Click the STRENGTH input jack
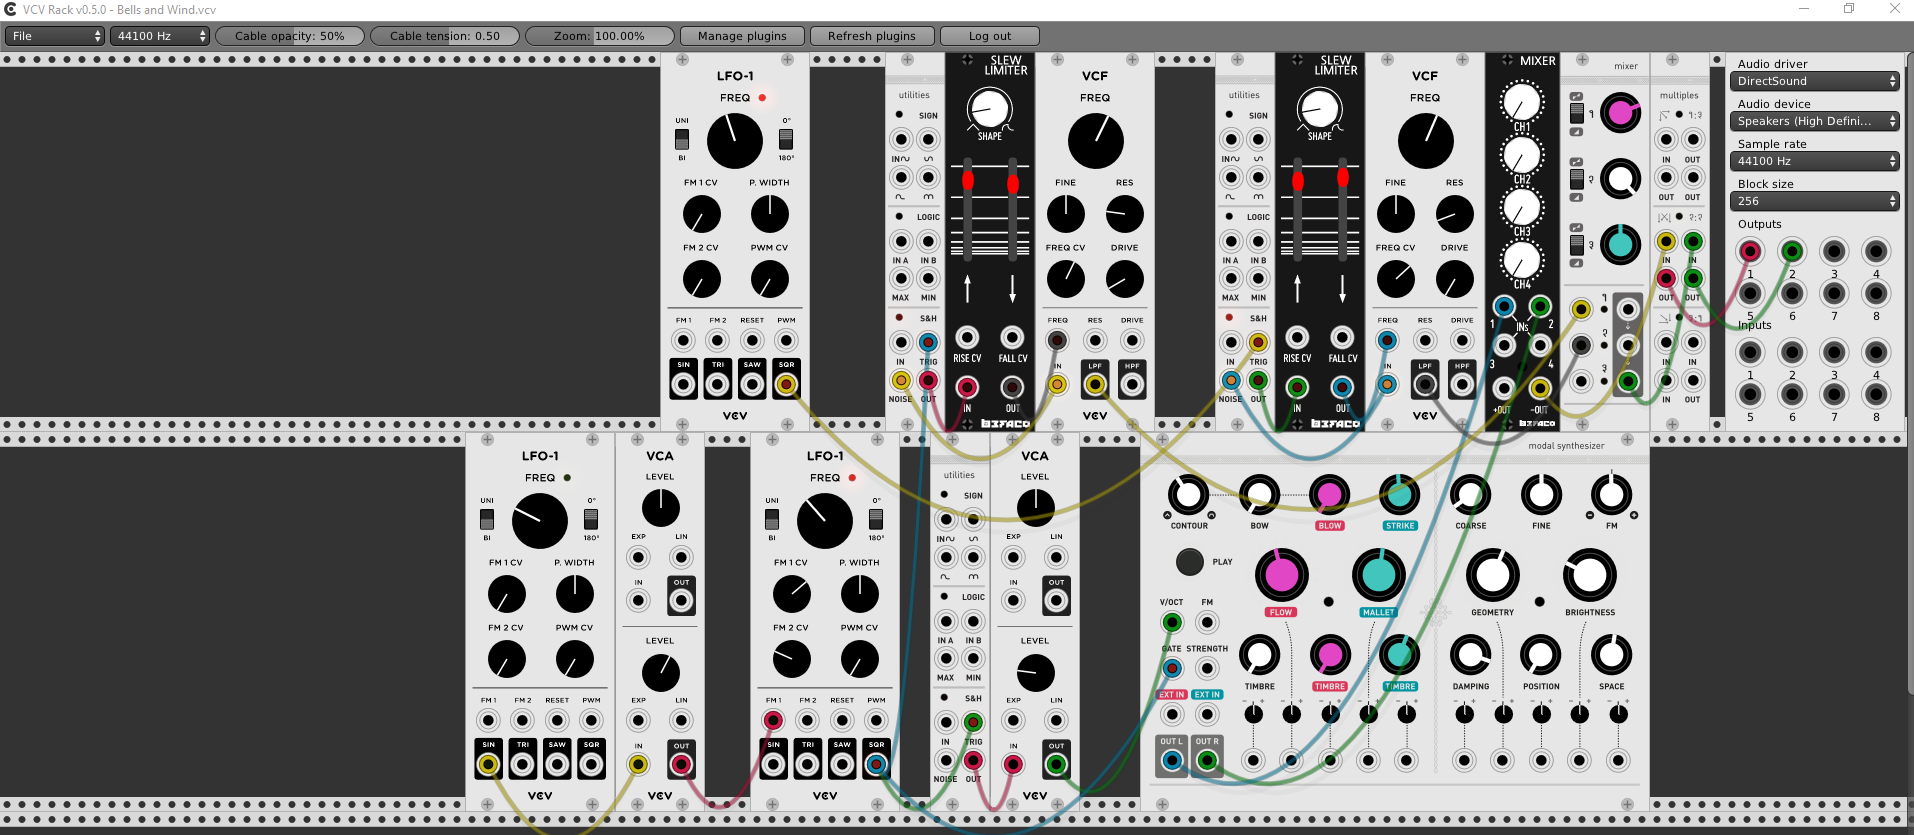 pyautogui.click(x=1207, y=668)
